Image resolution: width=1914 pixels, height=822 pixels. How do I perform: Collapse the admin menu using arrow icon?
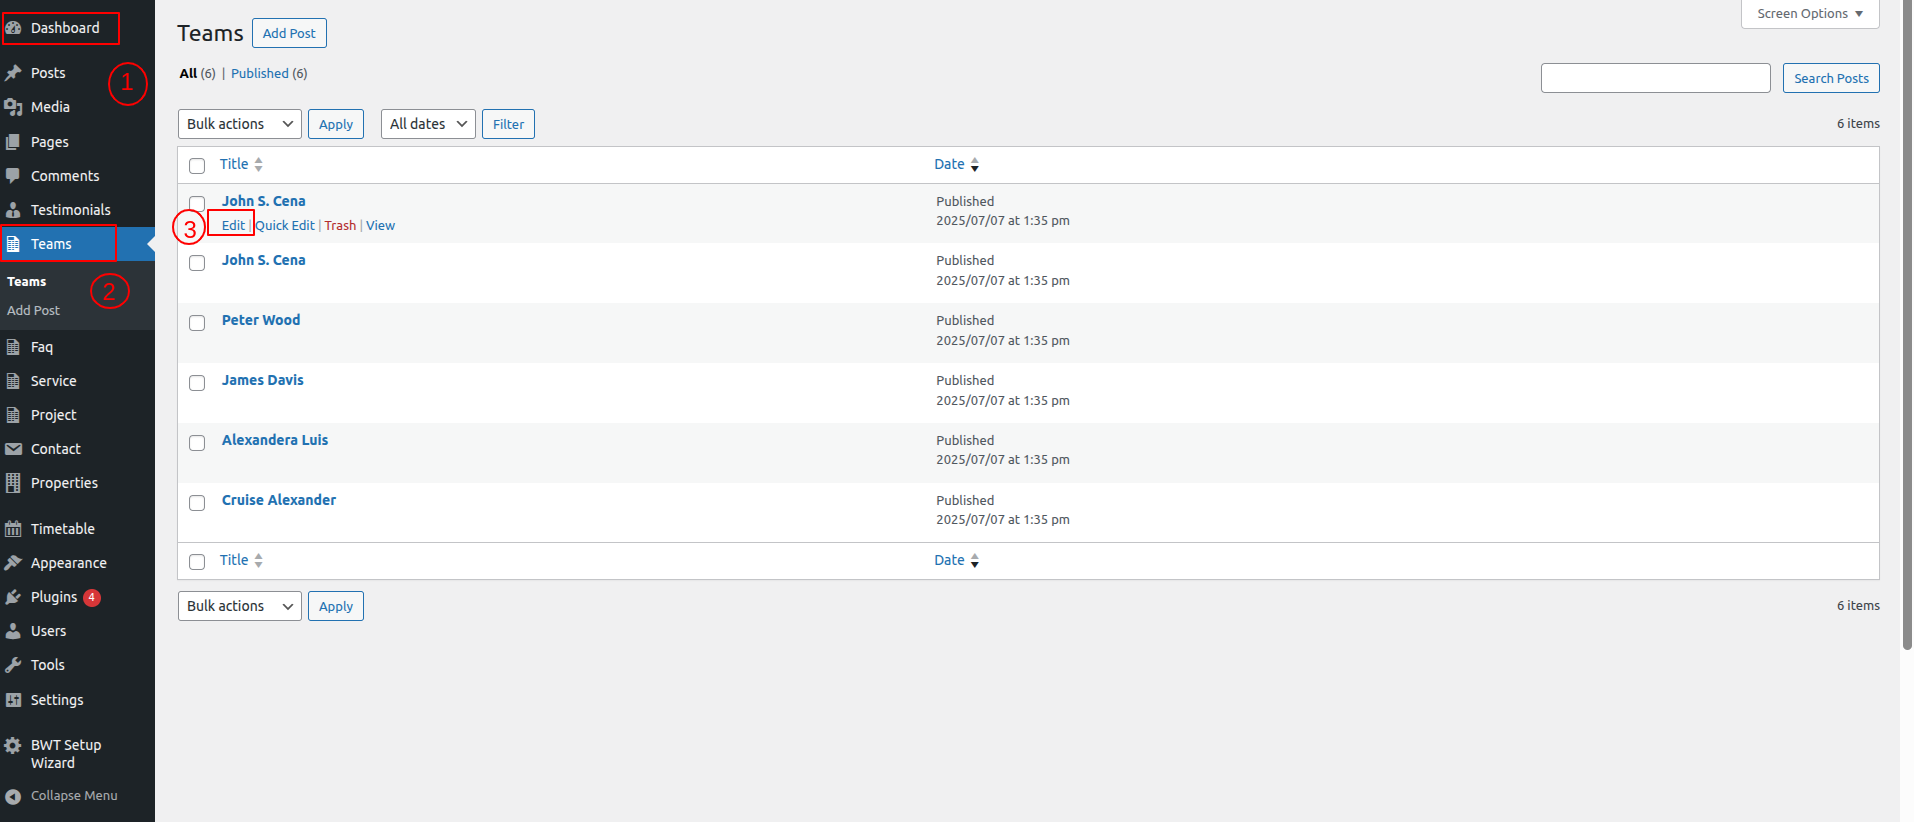pos(13,796)
